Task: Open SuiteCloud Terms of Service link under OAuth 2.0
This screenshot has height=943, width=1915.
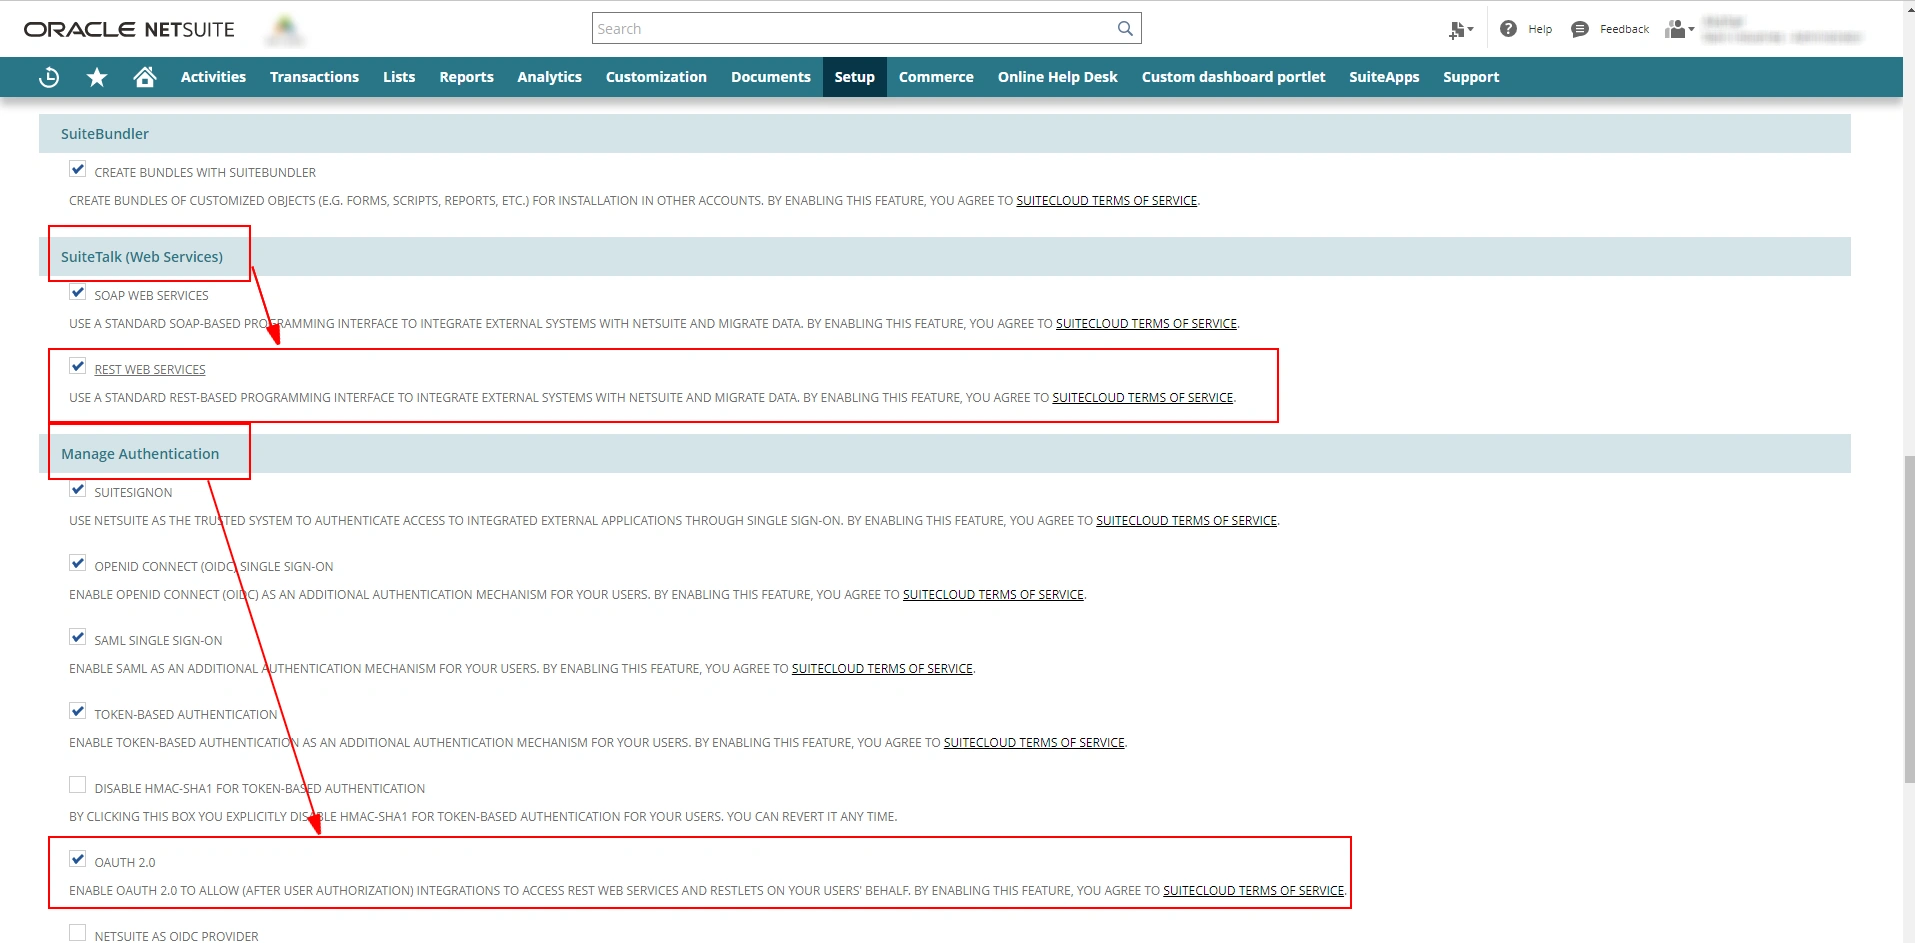Action: [x=1253, y=890]
